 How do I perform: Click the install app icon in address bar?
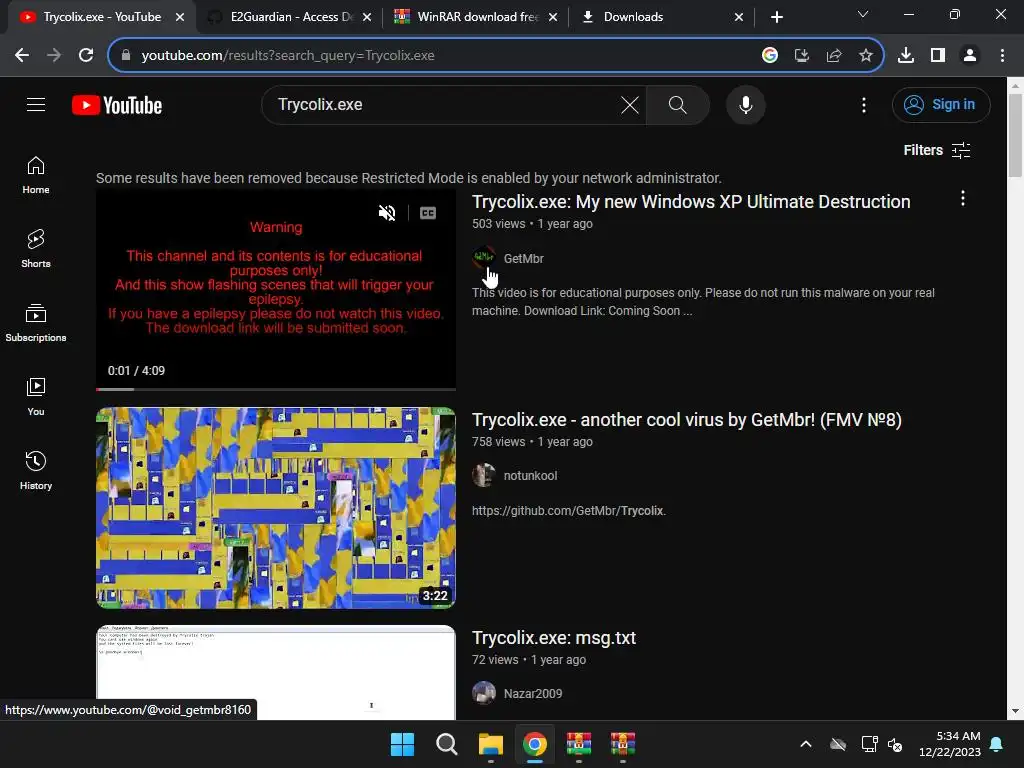tap(802, 56)
